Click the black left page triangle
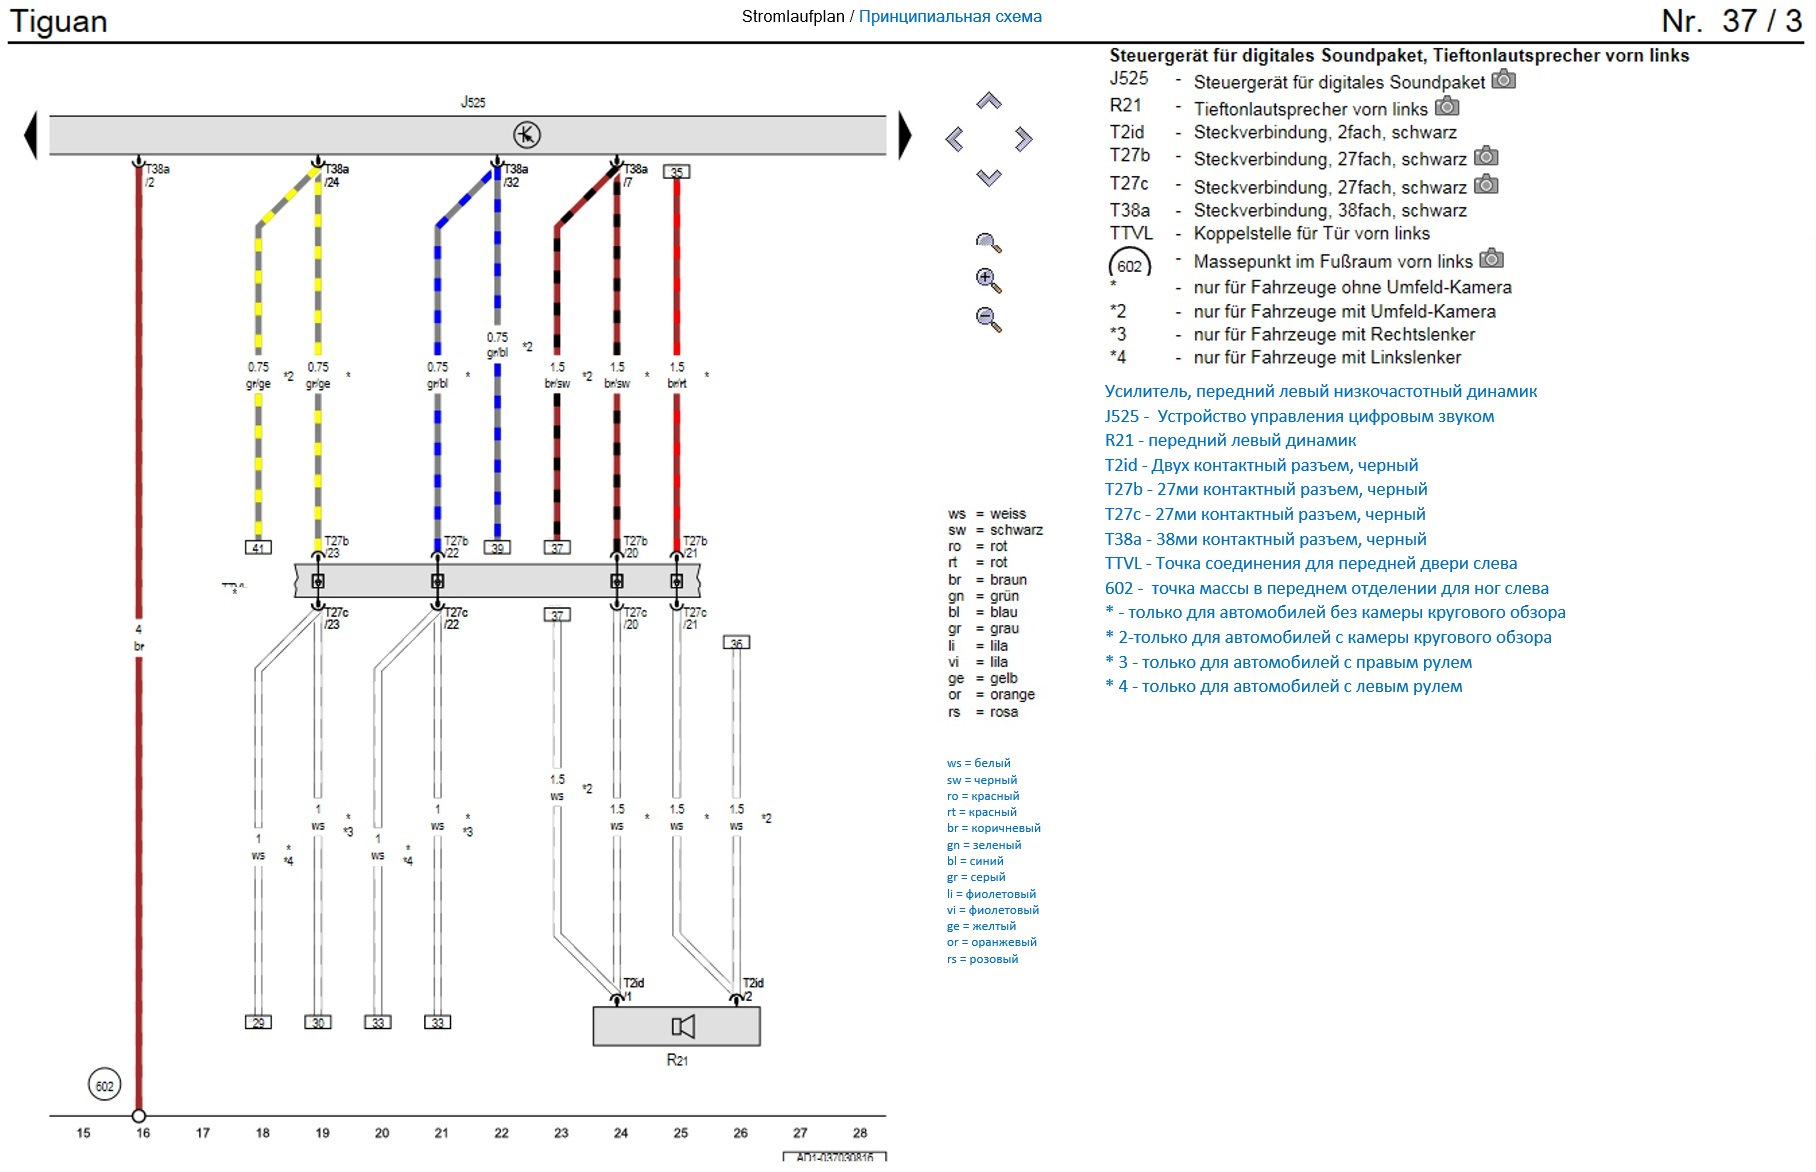Image resolution: width=1816 pixels, height=1172 pixels. pyautogui.click(x=30, y=135)
